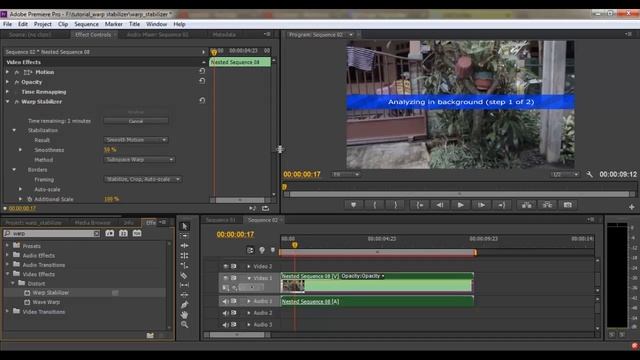Step forward one frame

(481, 205)
